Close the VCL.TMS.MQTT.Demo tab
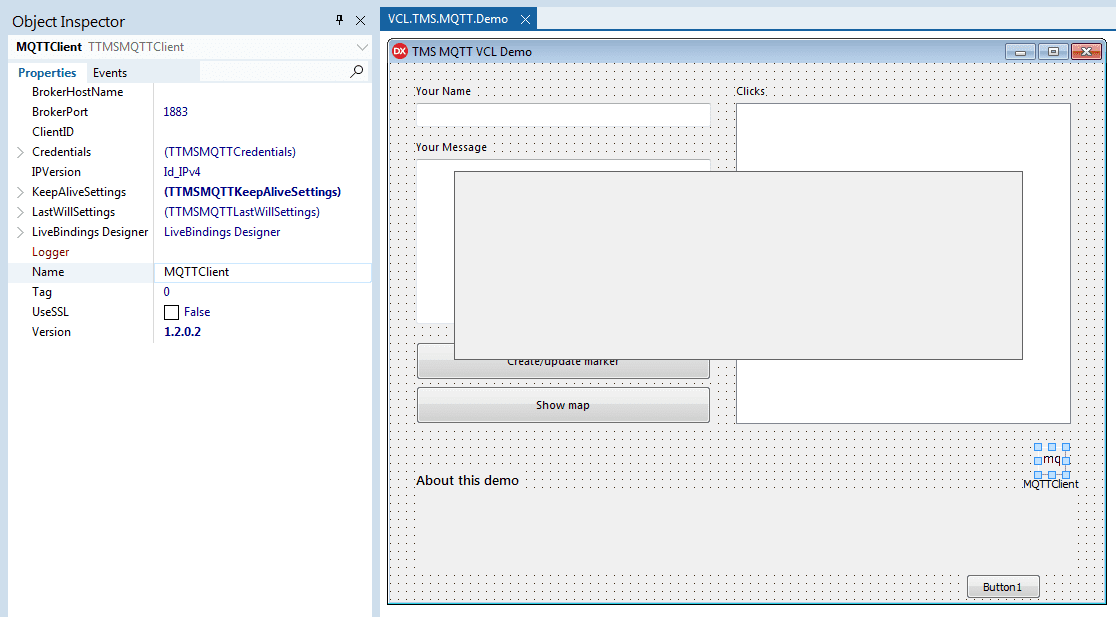1116x617 pixels. (x=525, y=19)
